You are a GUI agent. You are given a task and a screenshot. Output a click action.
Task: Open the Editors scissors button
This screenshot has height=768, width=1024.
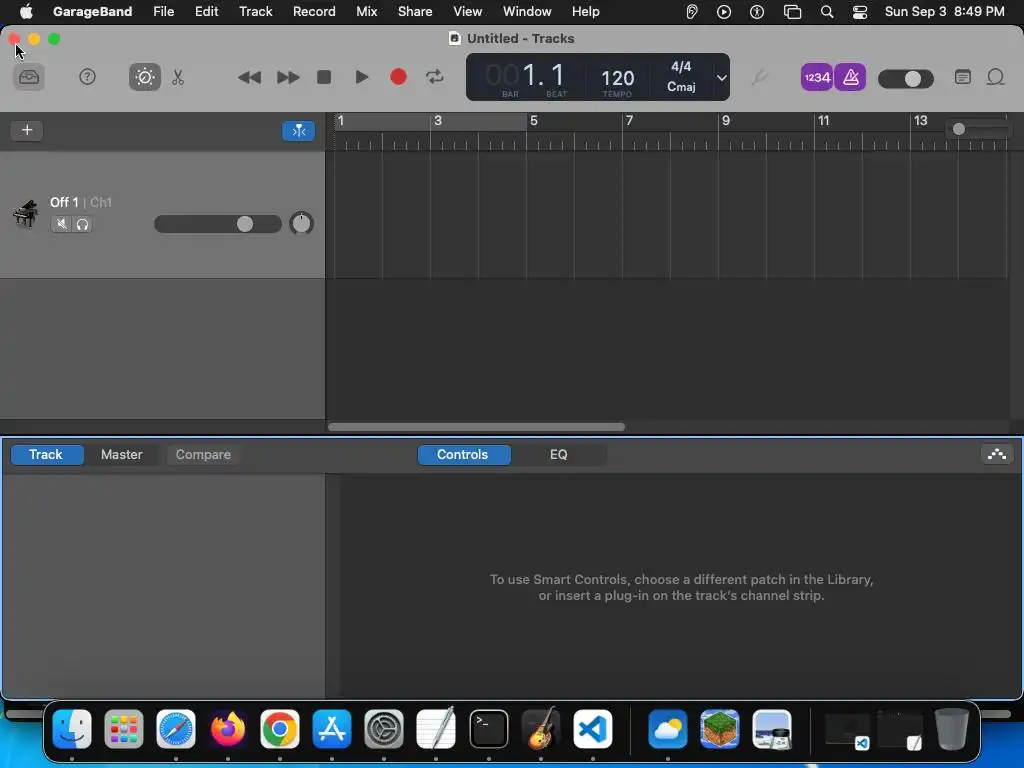tap(178, 78)
